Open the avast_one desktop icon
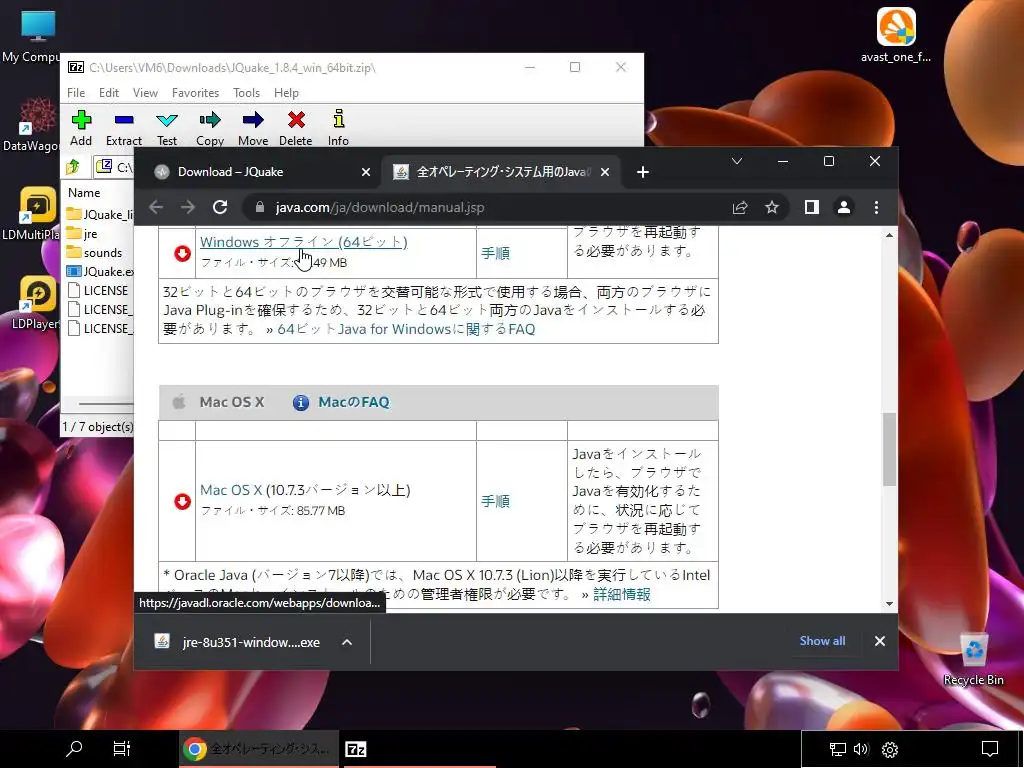1024x768 pixels. click(x=896, y=35)
